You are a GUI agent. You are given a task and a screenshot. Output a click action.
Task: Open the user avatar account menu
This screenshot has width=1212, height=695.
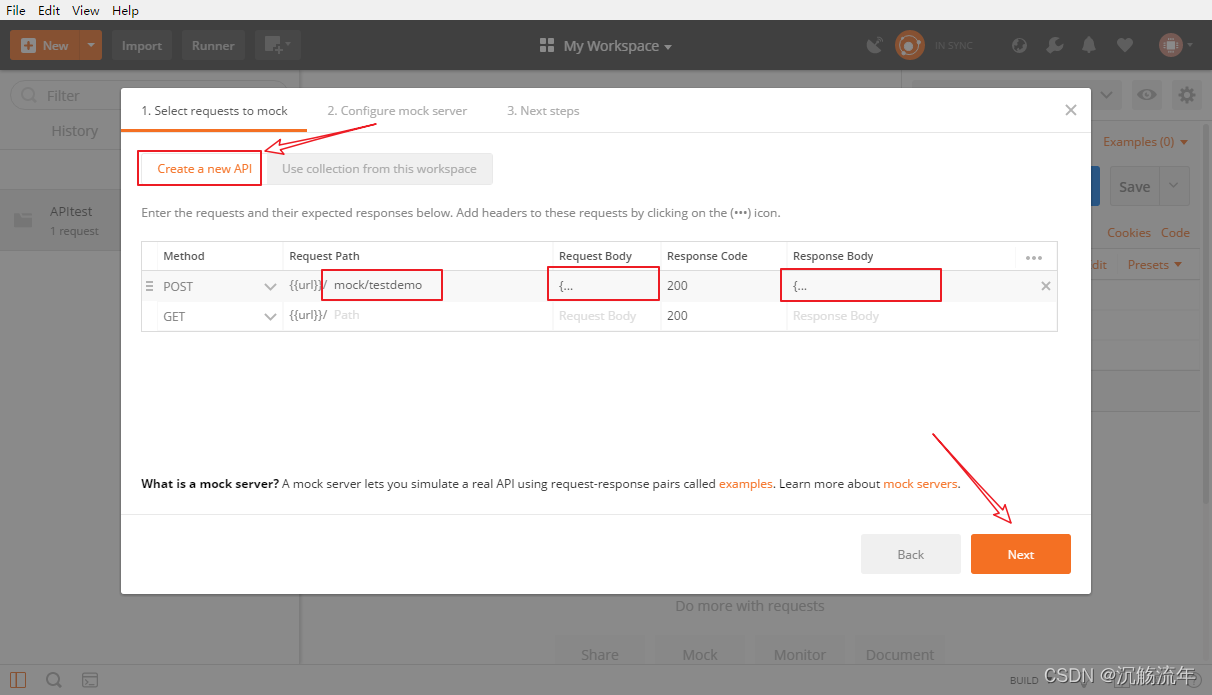click(x=1175, y=45)
